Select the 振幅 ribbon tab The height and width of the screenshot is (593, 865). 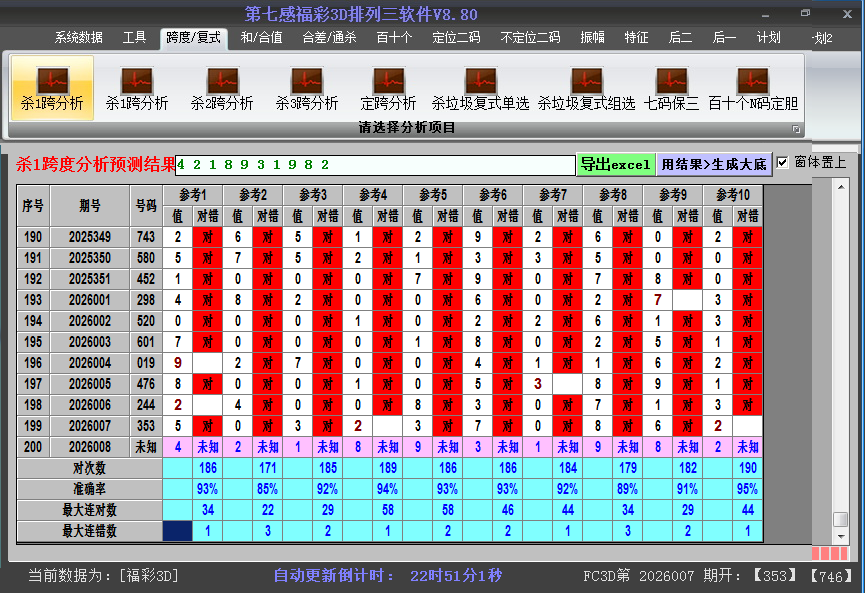click(x=593, y=38)
